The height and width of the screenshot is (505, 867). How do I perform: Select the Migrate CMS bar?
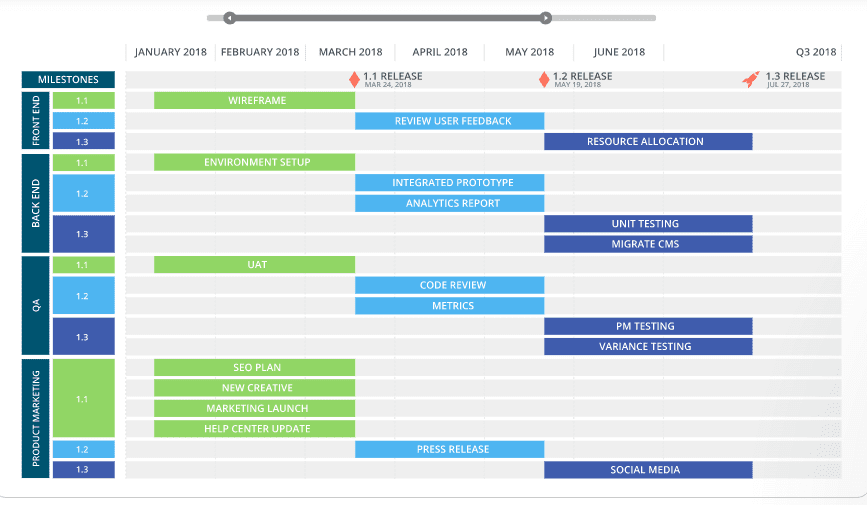pyautogui.click(x=648, y=244)
